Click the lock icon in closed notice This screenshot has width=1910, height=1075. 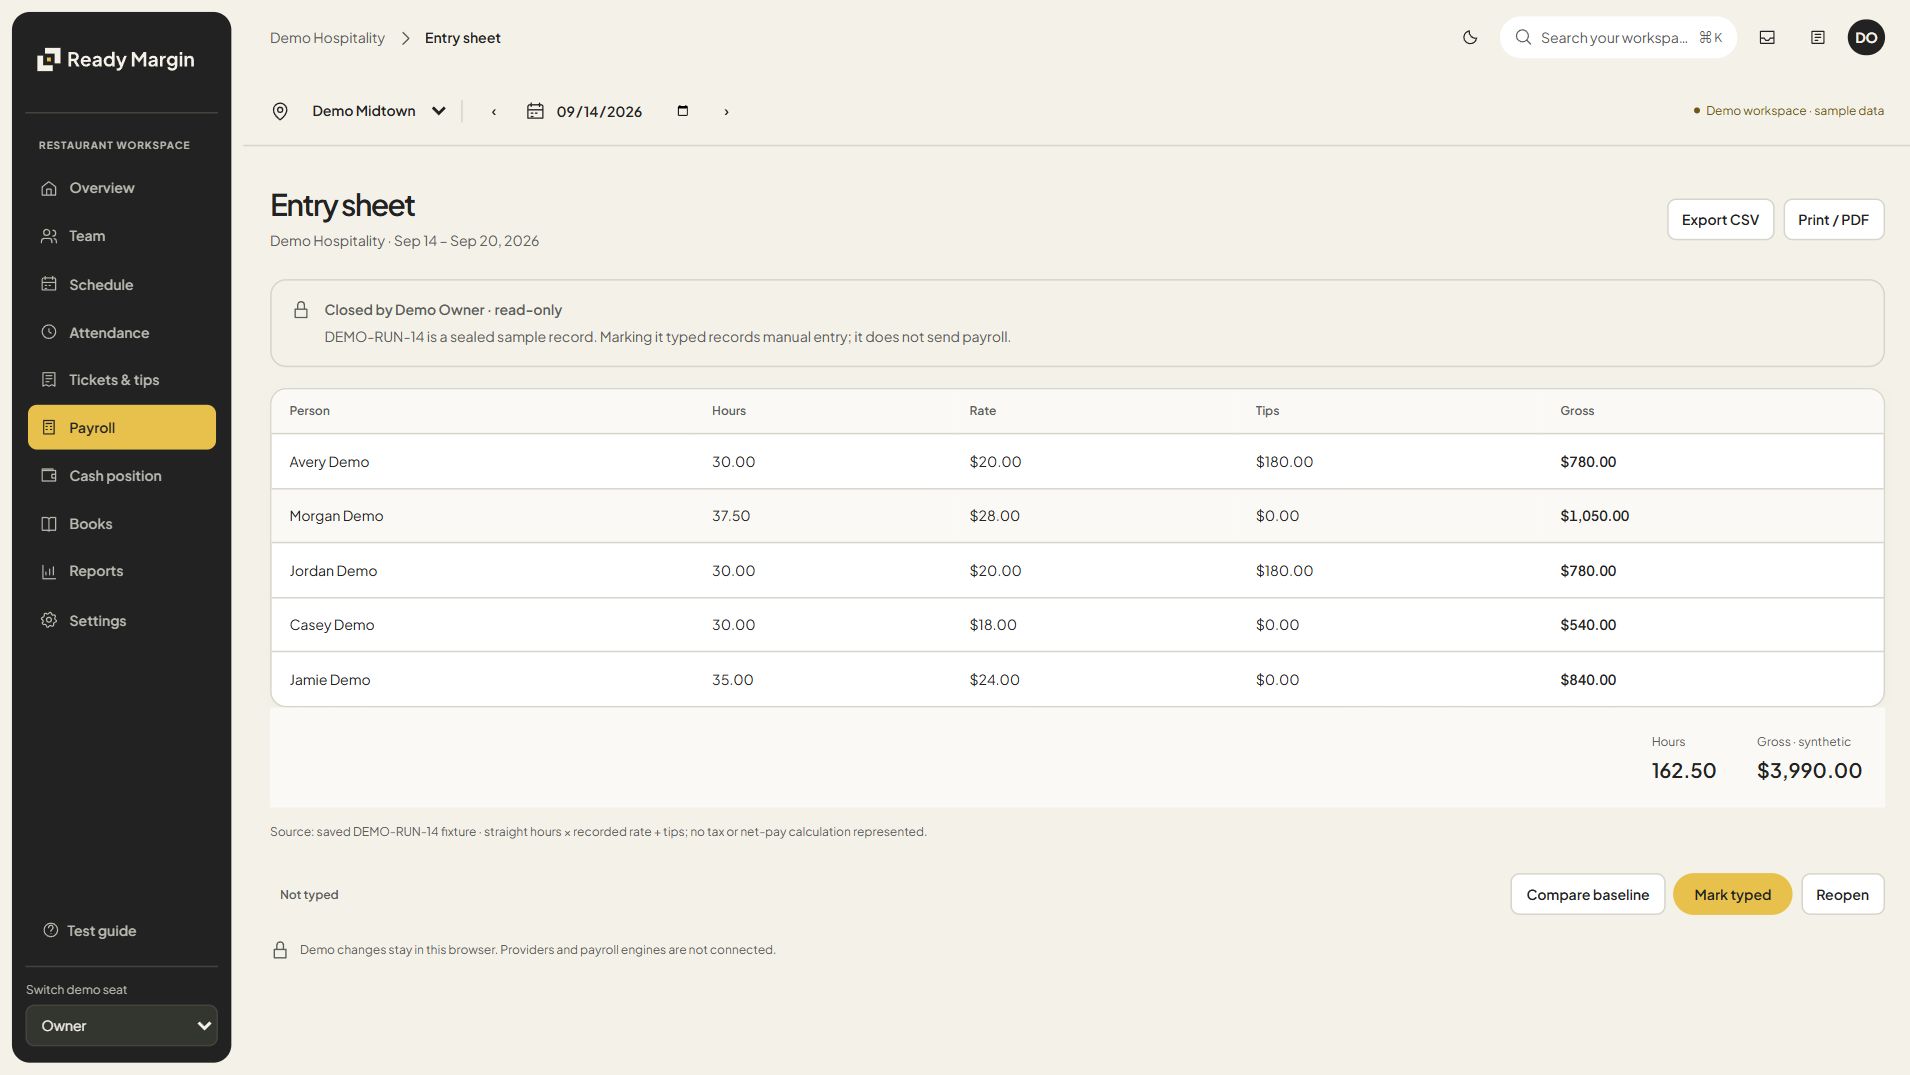coord(301,310)
